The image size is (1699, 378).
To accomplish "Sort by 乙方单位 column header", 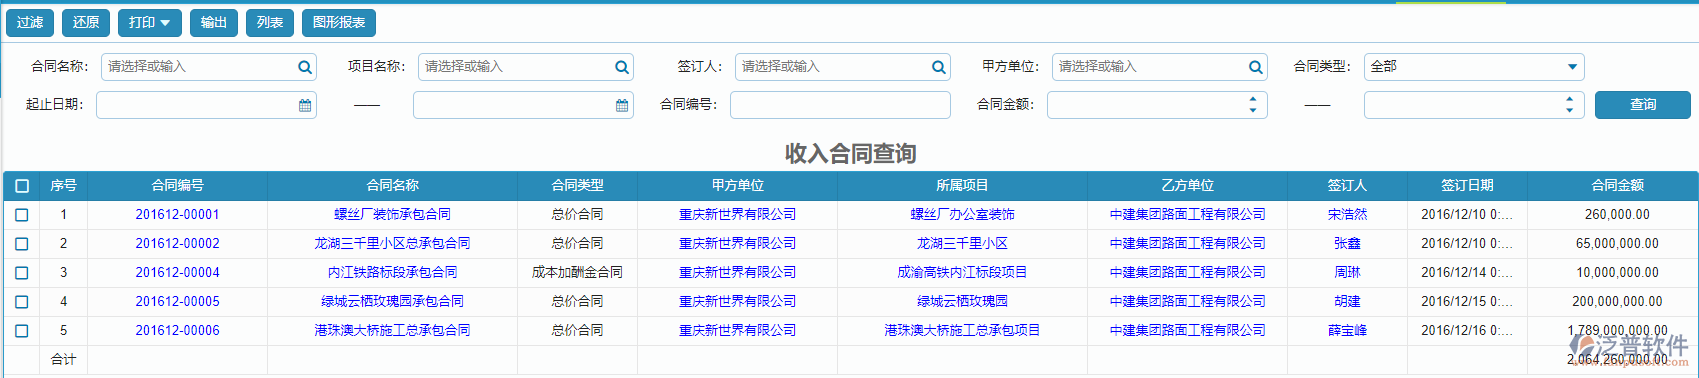I will 1188,186.
